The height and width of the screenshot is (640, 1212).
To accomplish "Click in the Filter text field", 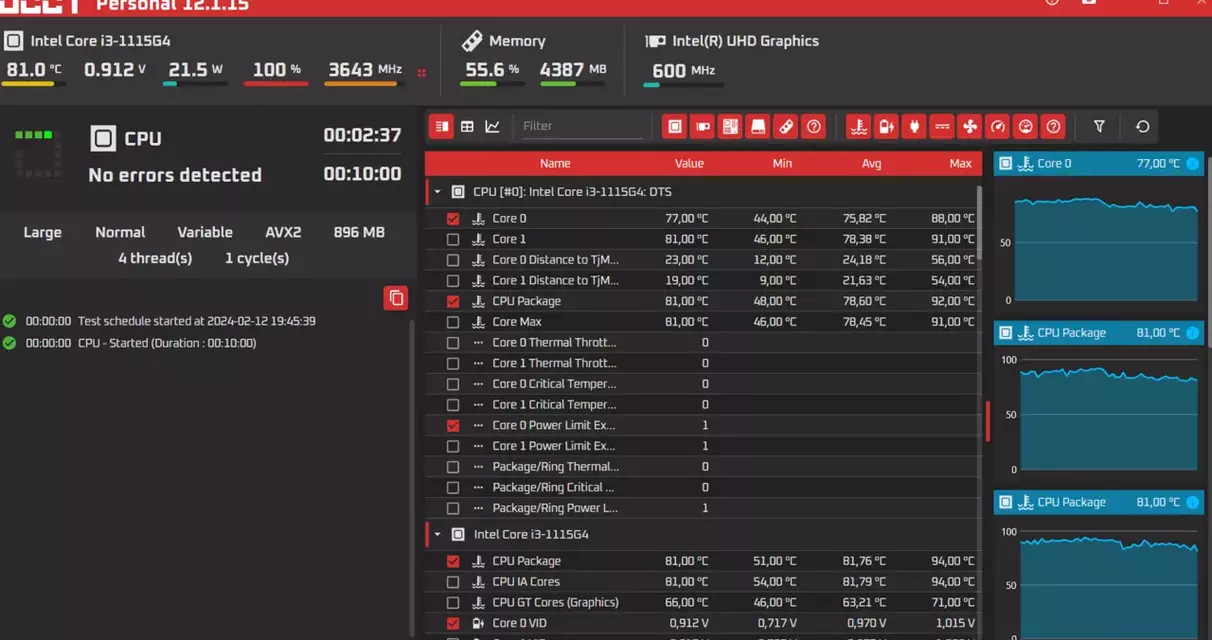I will point(582,126).
